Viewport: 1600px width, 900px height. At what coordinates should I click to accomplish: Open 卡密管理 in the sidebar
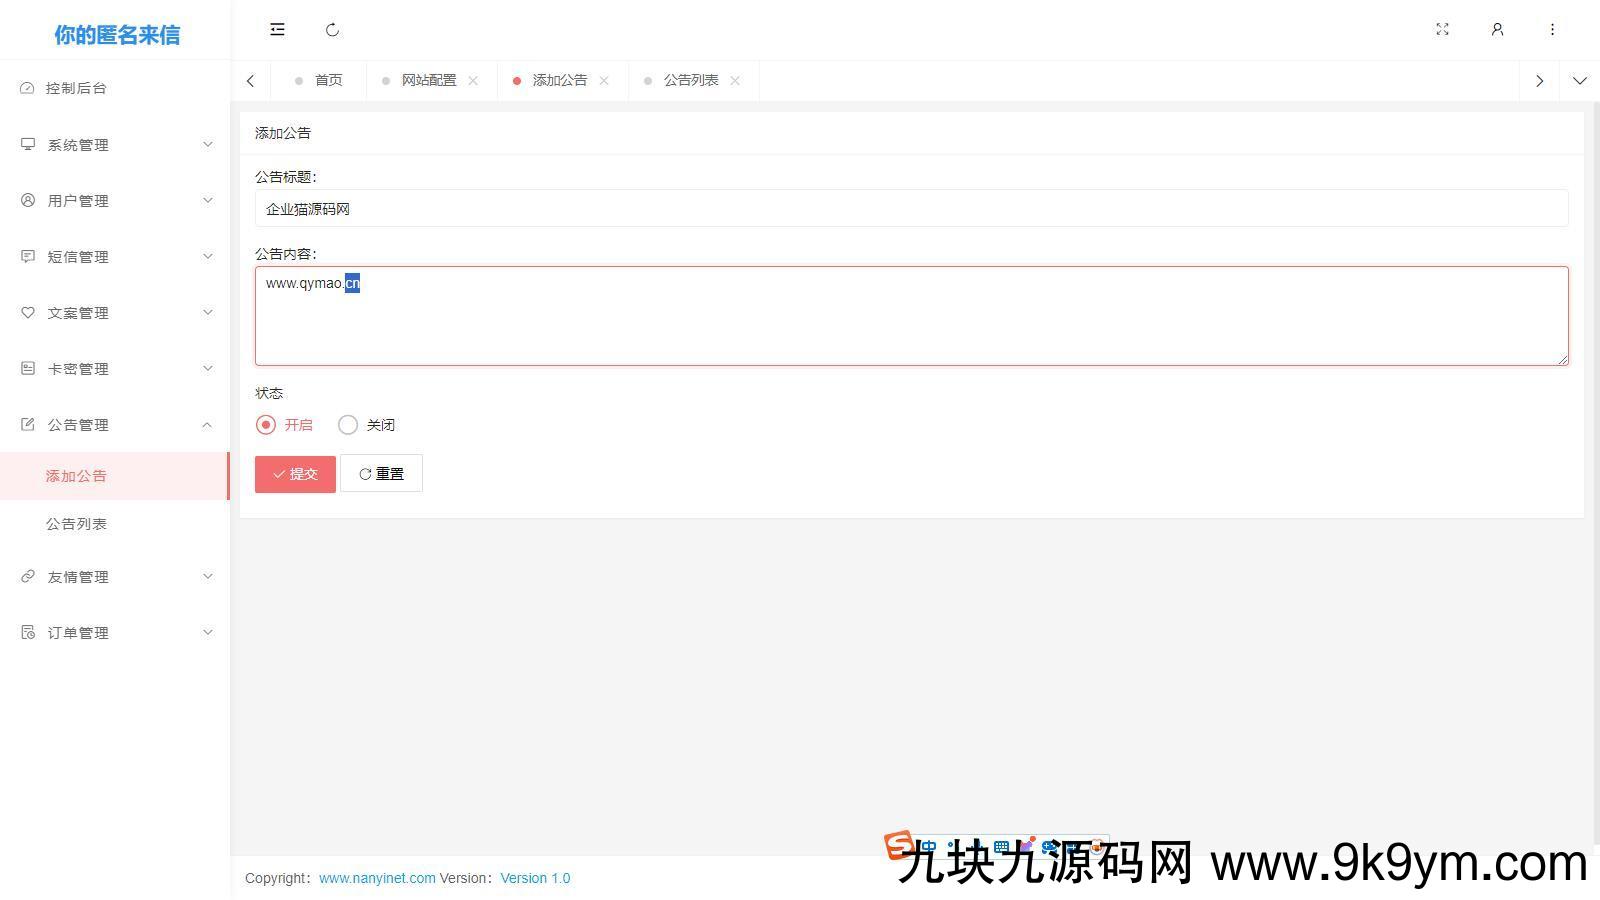pyautogui.click(x=78, y=368)
